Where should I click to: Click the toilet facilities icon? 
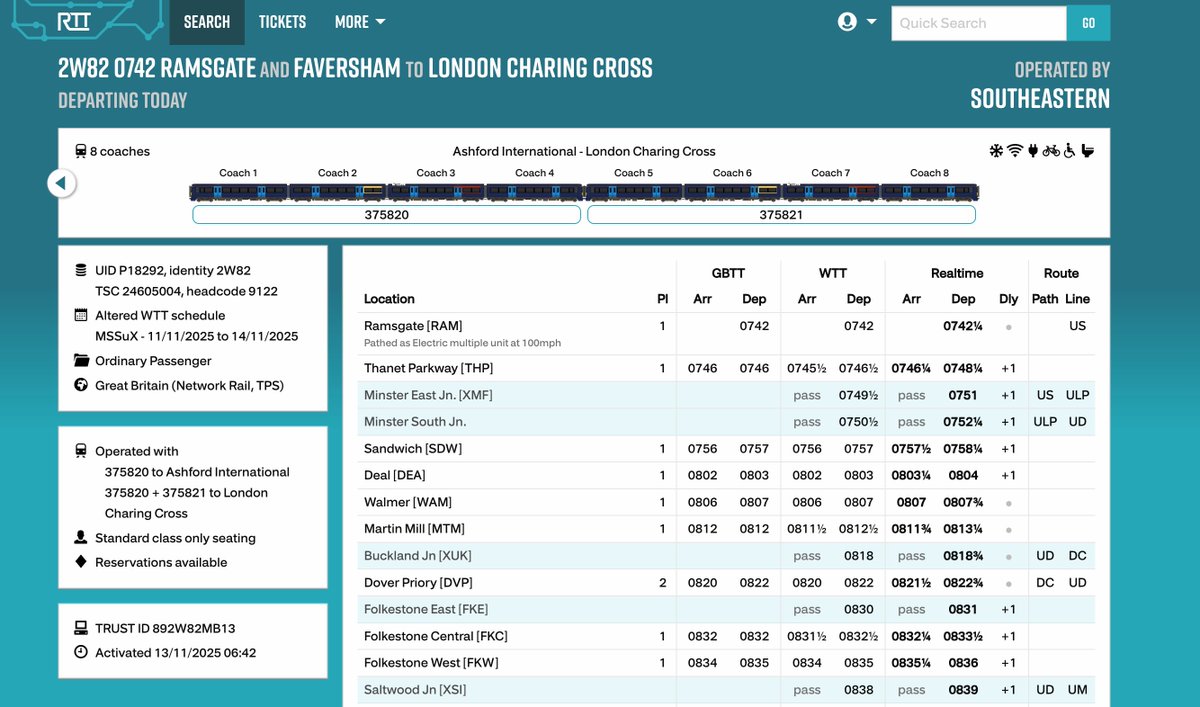point(1087,151)
